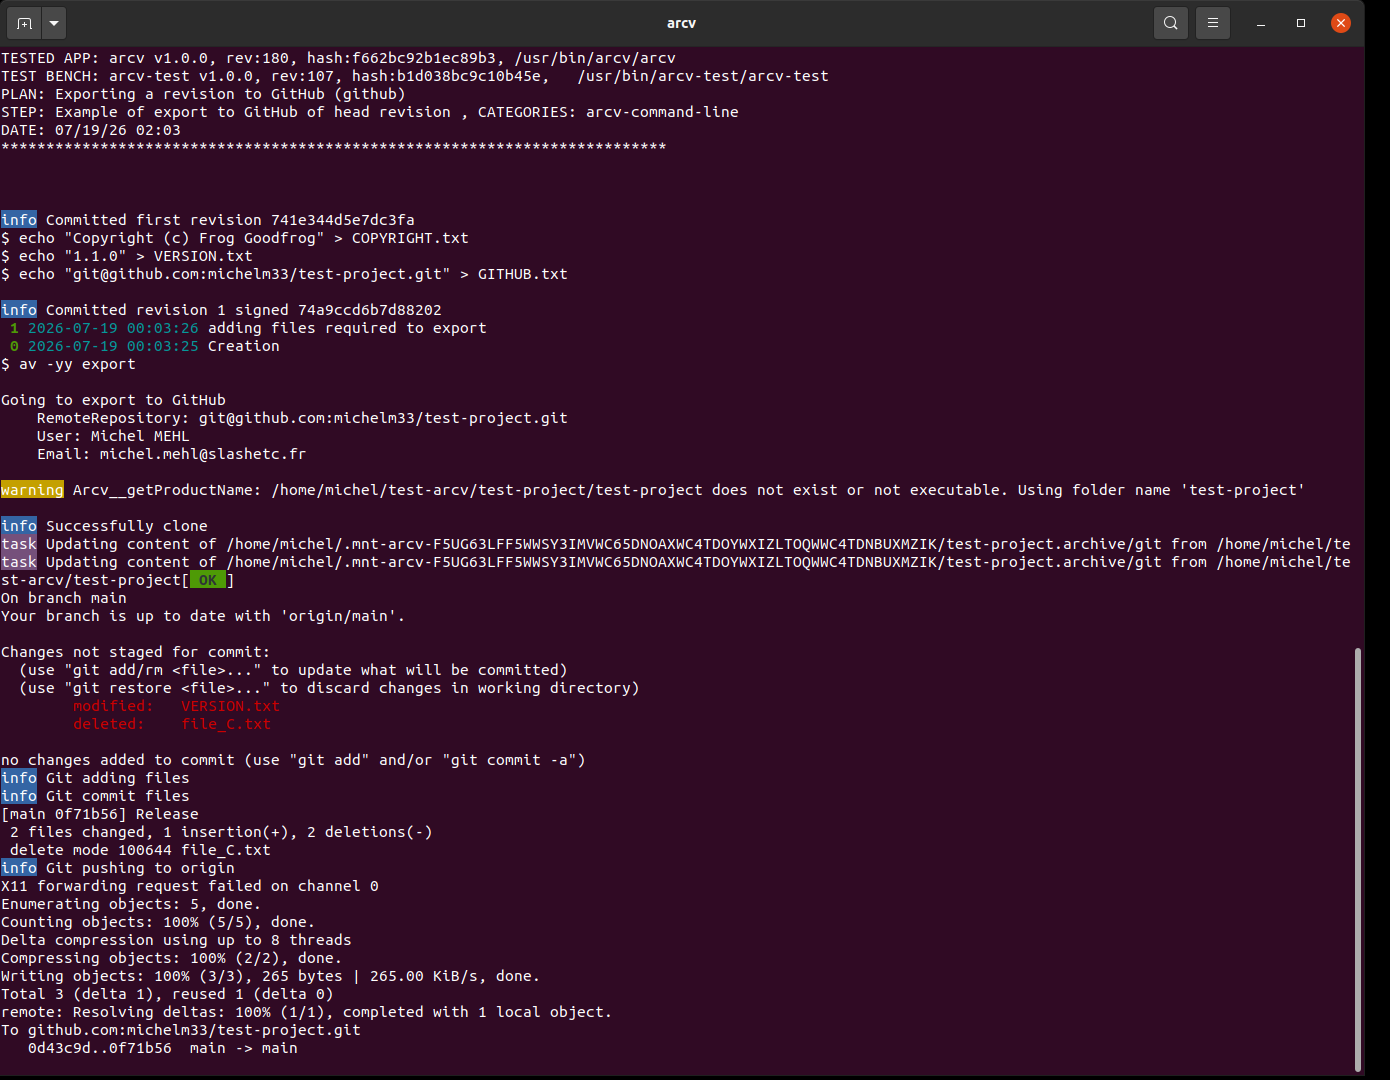Click 'On branch main' text
The width and height of the screenshot is (1390, 1080).
click(64, 598)
